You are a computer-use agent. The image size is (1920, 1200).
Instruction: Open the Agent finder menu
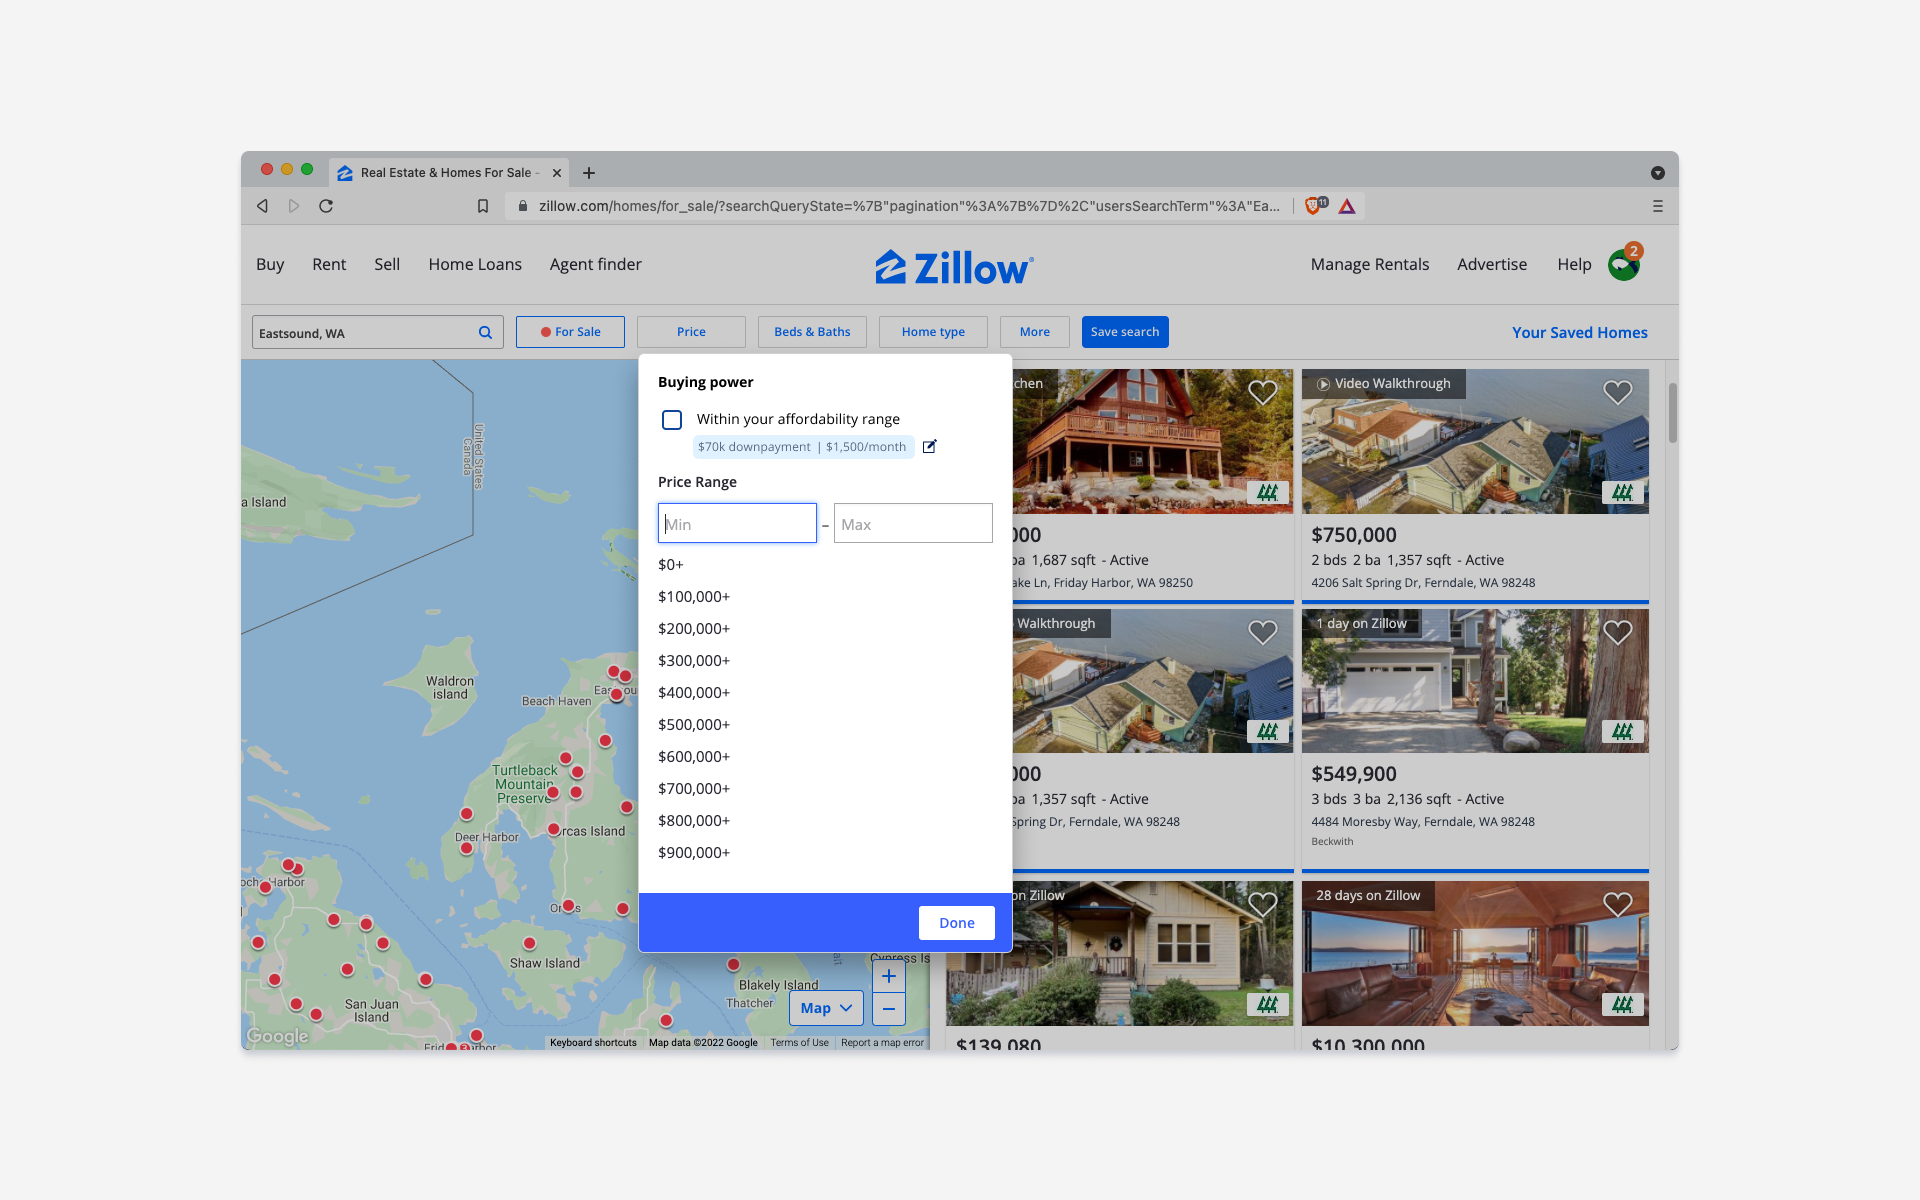(595, 264)
